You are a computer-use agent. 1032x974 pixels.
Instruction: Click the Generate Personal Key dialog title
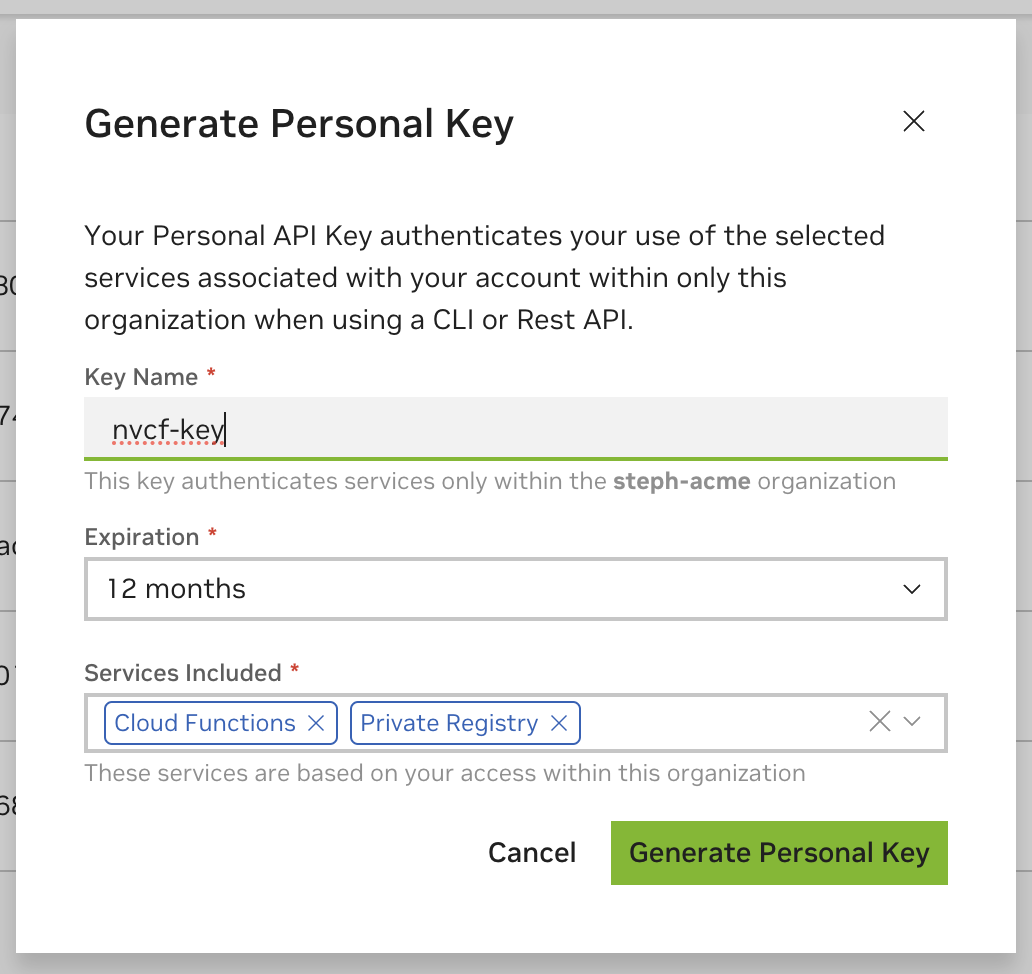point(299,124)
